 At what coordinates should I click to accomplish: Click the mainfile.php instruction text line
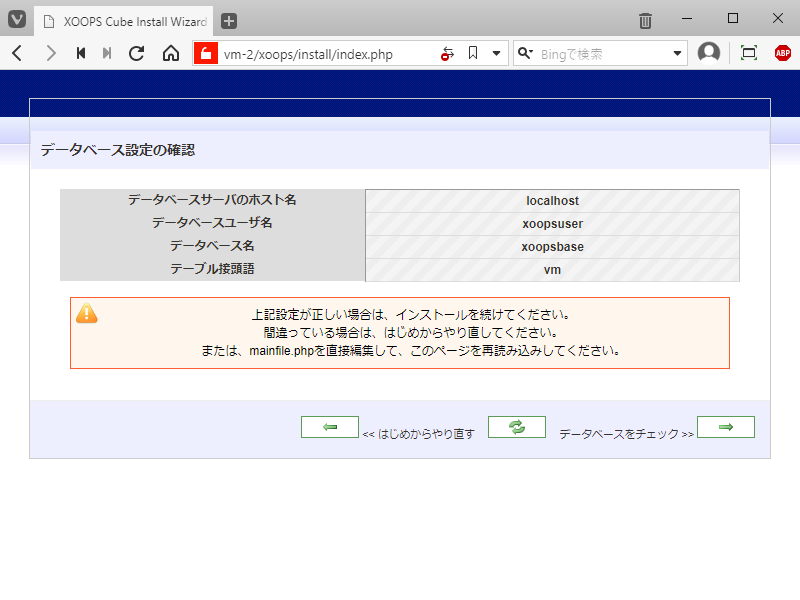click(411, 351)
